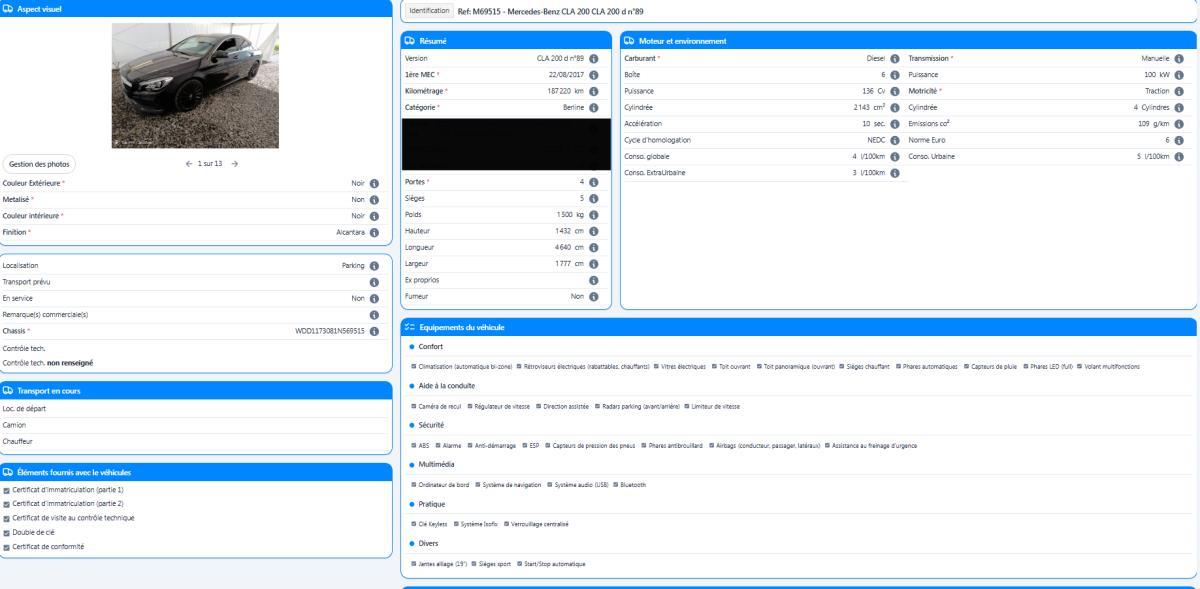Click the black Mercedes car photo
Screen dimensions: 1200x589
(195, 85)
